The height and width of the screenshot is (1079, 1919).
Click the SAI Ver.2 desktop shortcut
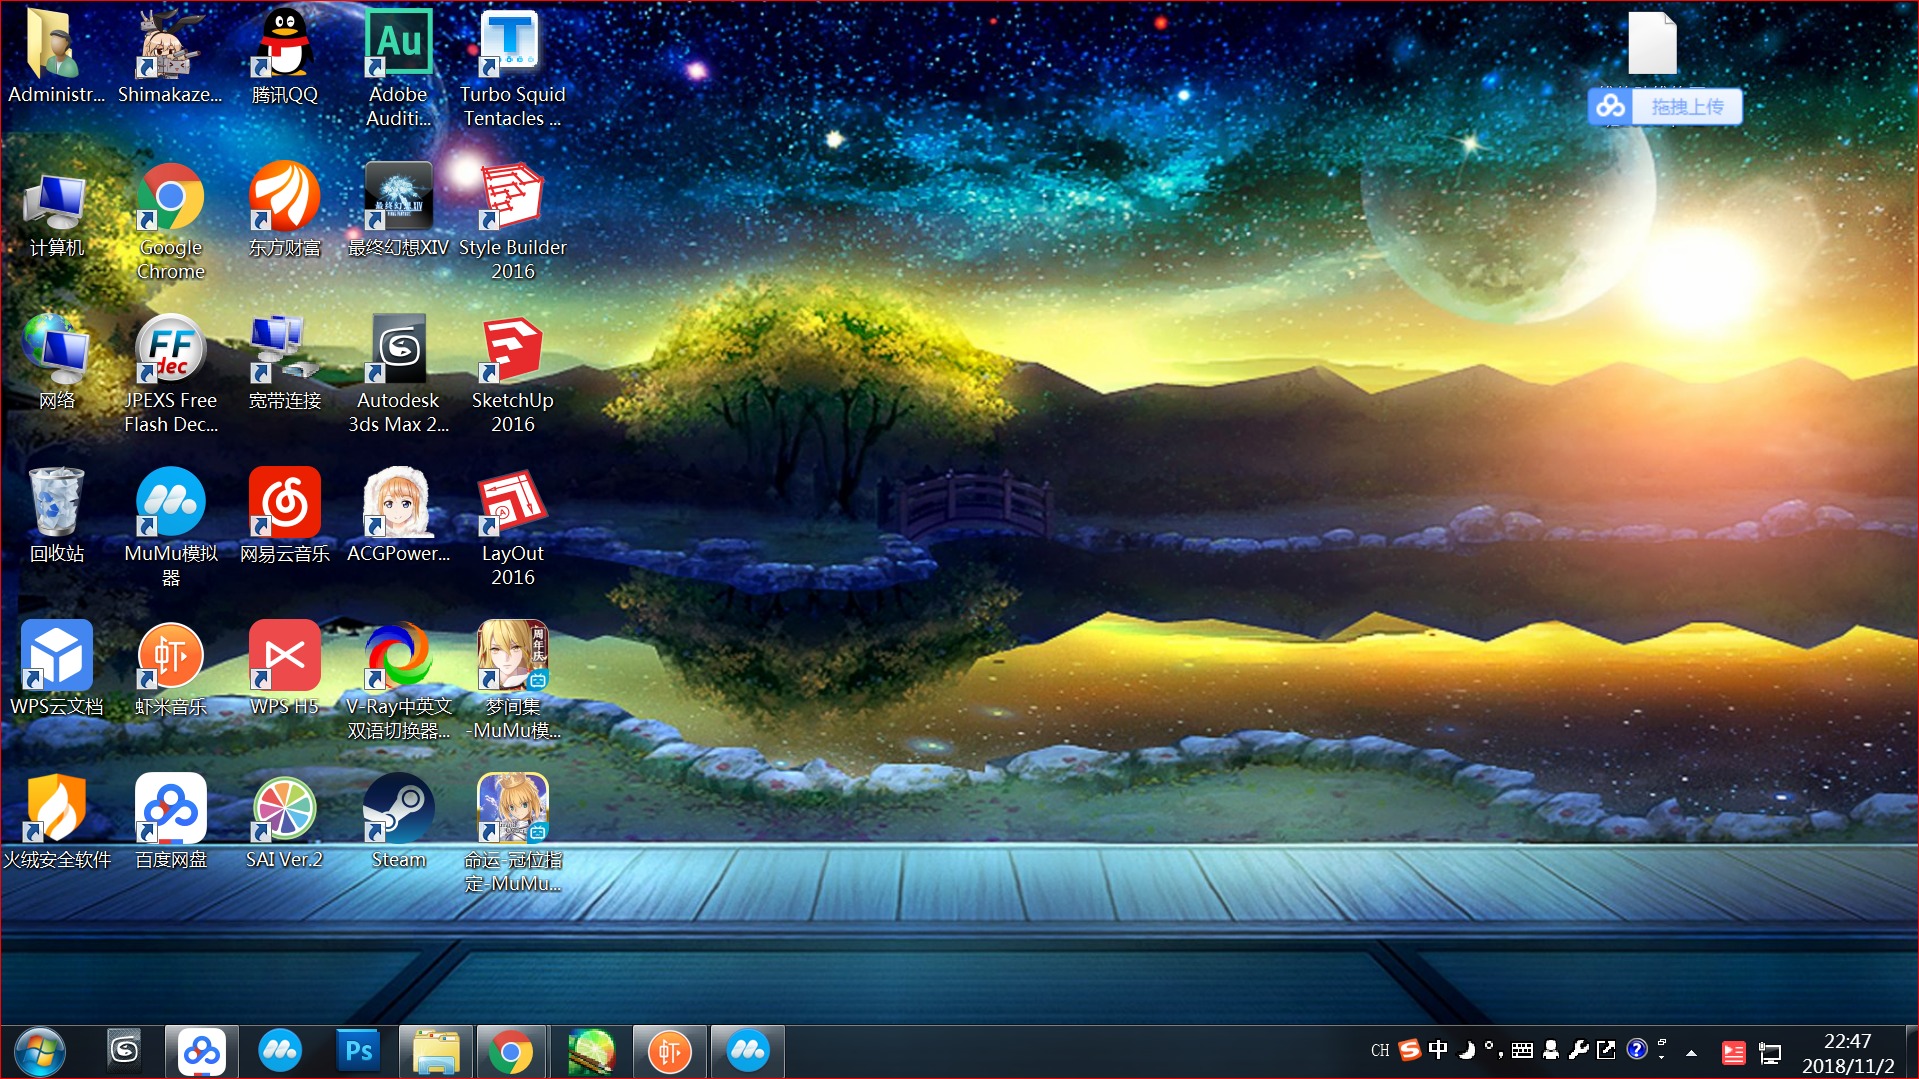[284, 822]
